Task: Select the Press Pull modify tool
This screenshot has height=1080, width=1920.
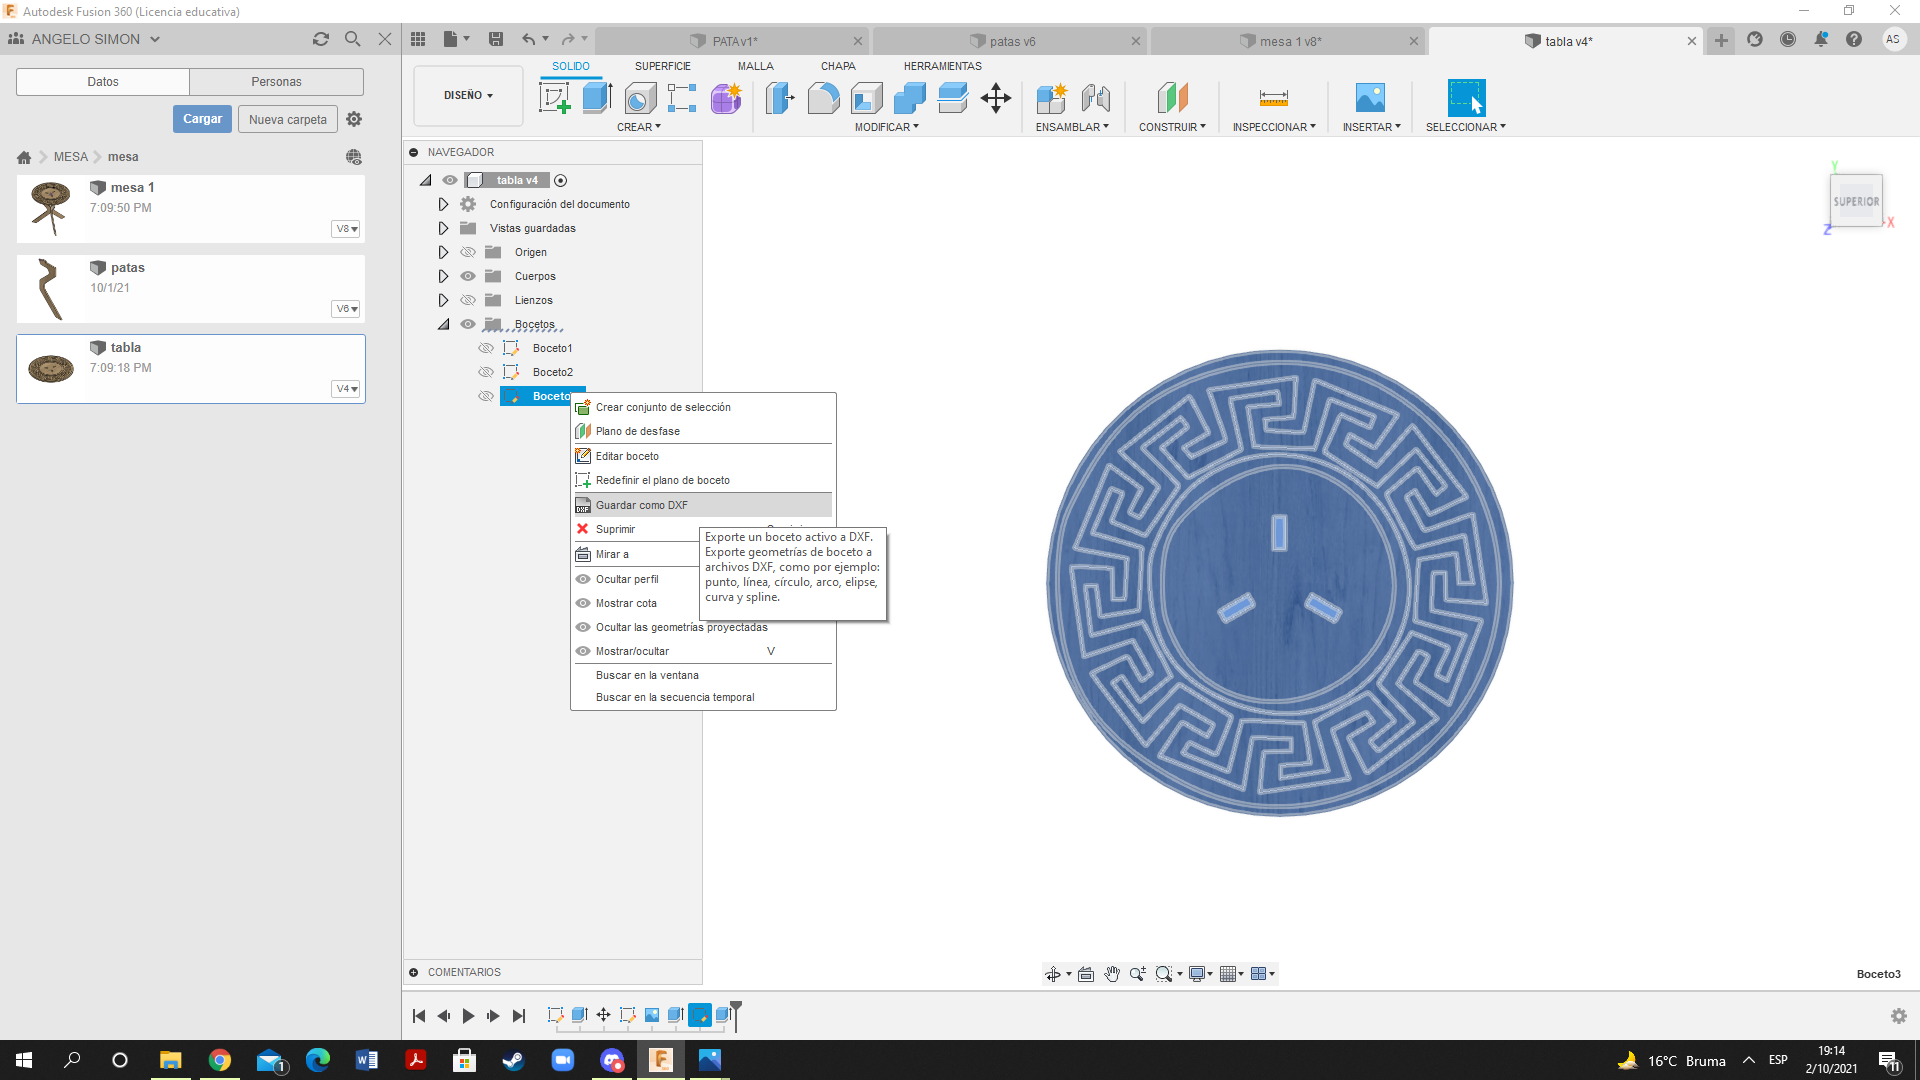Action: (780, 98)
